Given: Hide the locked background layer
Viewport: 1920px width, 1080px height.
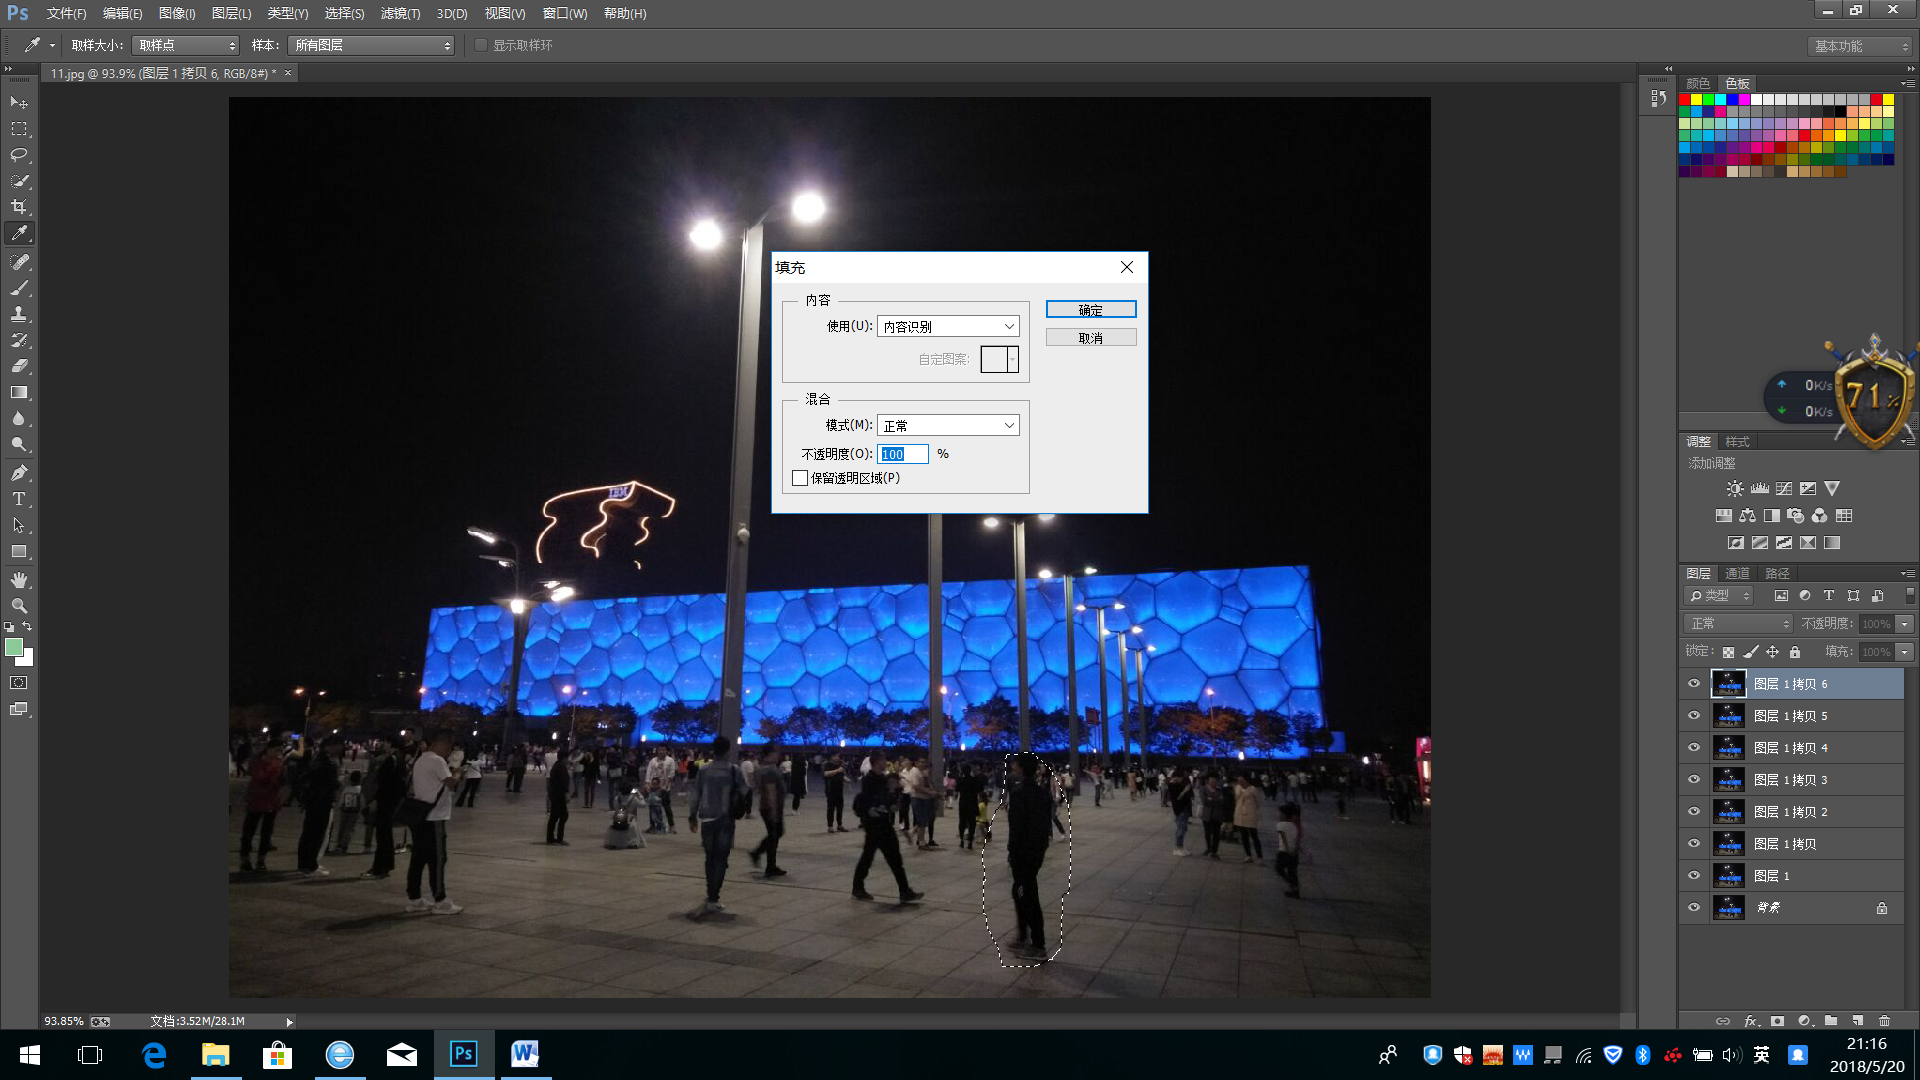Looking at the screenshot, I should coord(1694,908).
